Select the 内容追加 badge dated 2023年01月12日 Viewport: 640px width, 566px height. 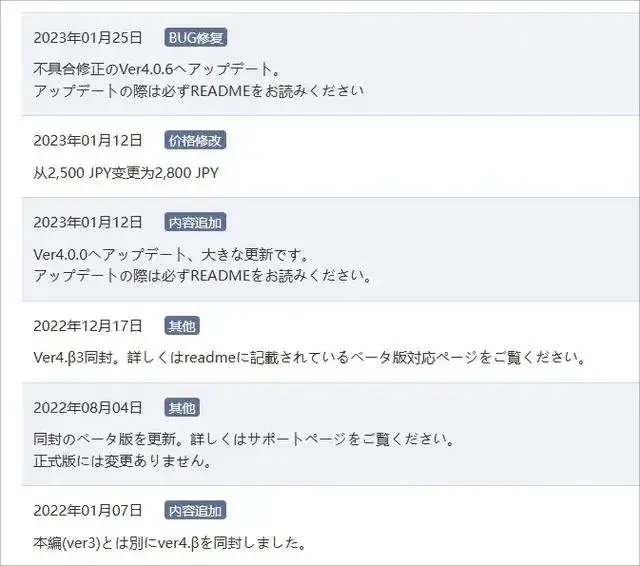tap(195, 223)
